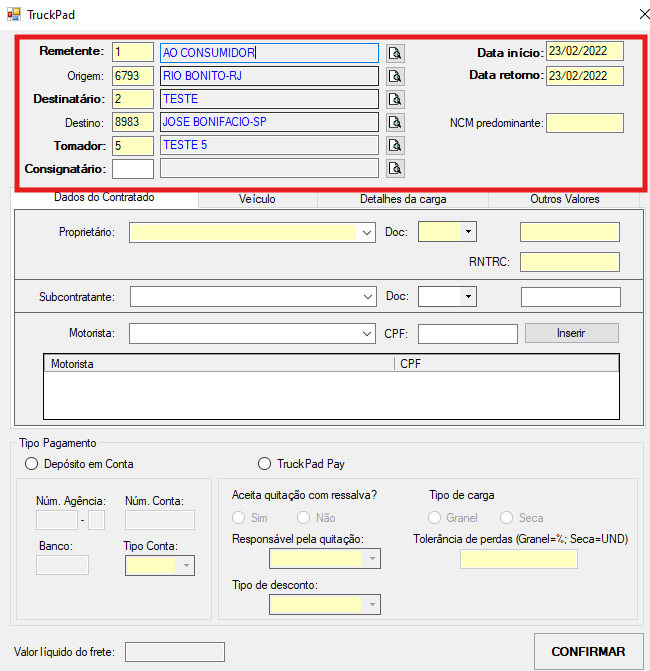Open the Detalhes da carga tab
The height and width of the screenshot is (671, 650).
coord(403,199)
